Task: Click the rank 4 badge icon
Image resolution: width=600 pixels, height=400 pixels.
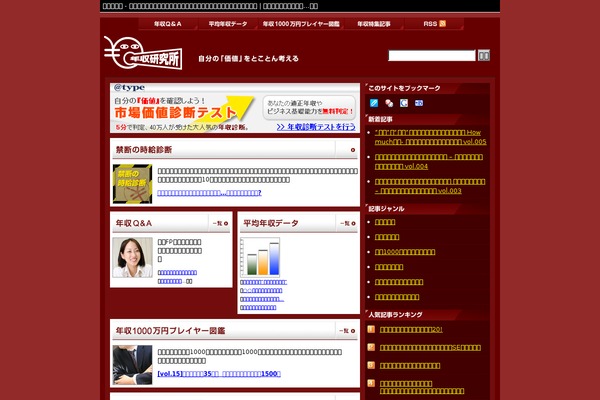Action: 371,383
